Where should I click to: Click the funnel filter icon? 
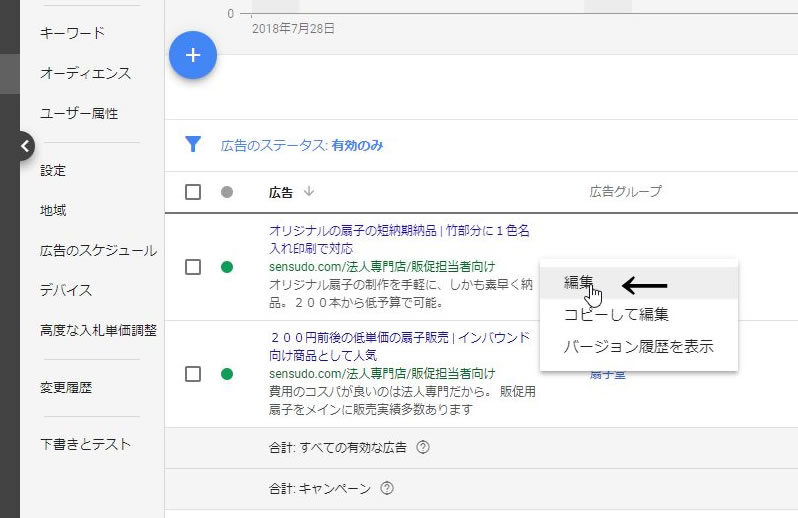[193, 145]
